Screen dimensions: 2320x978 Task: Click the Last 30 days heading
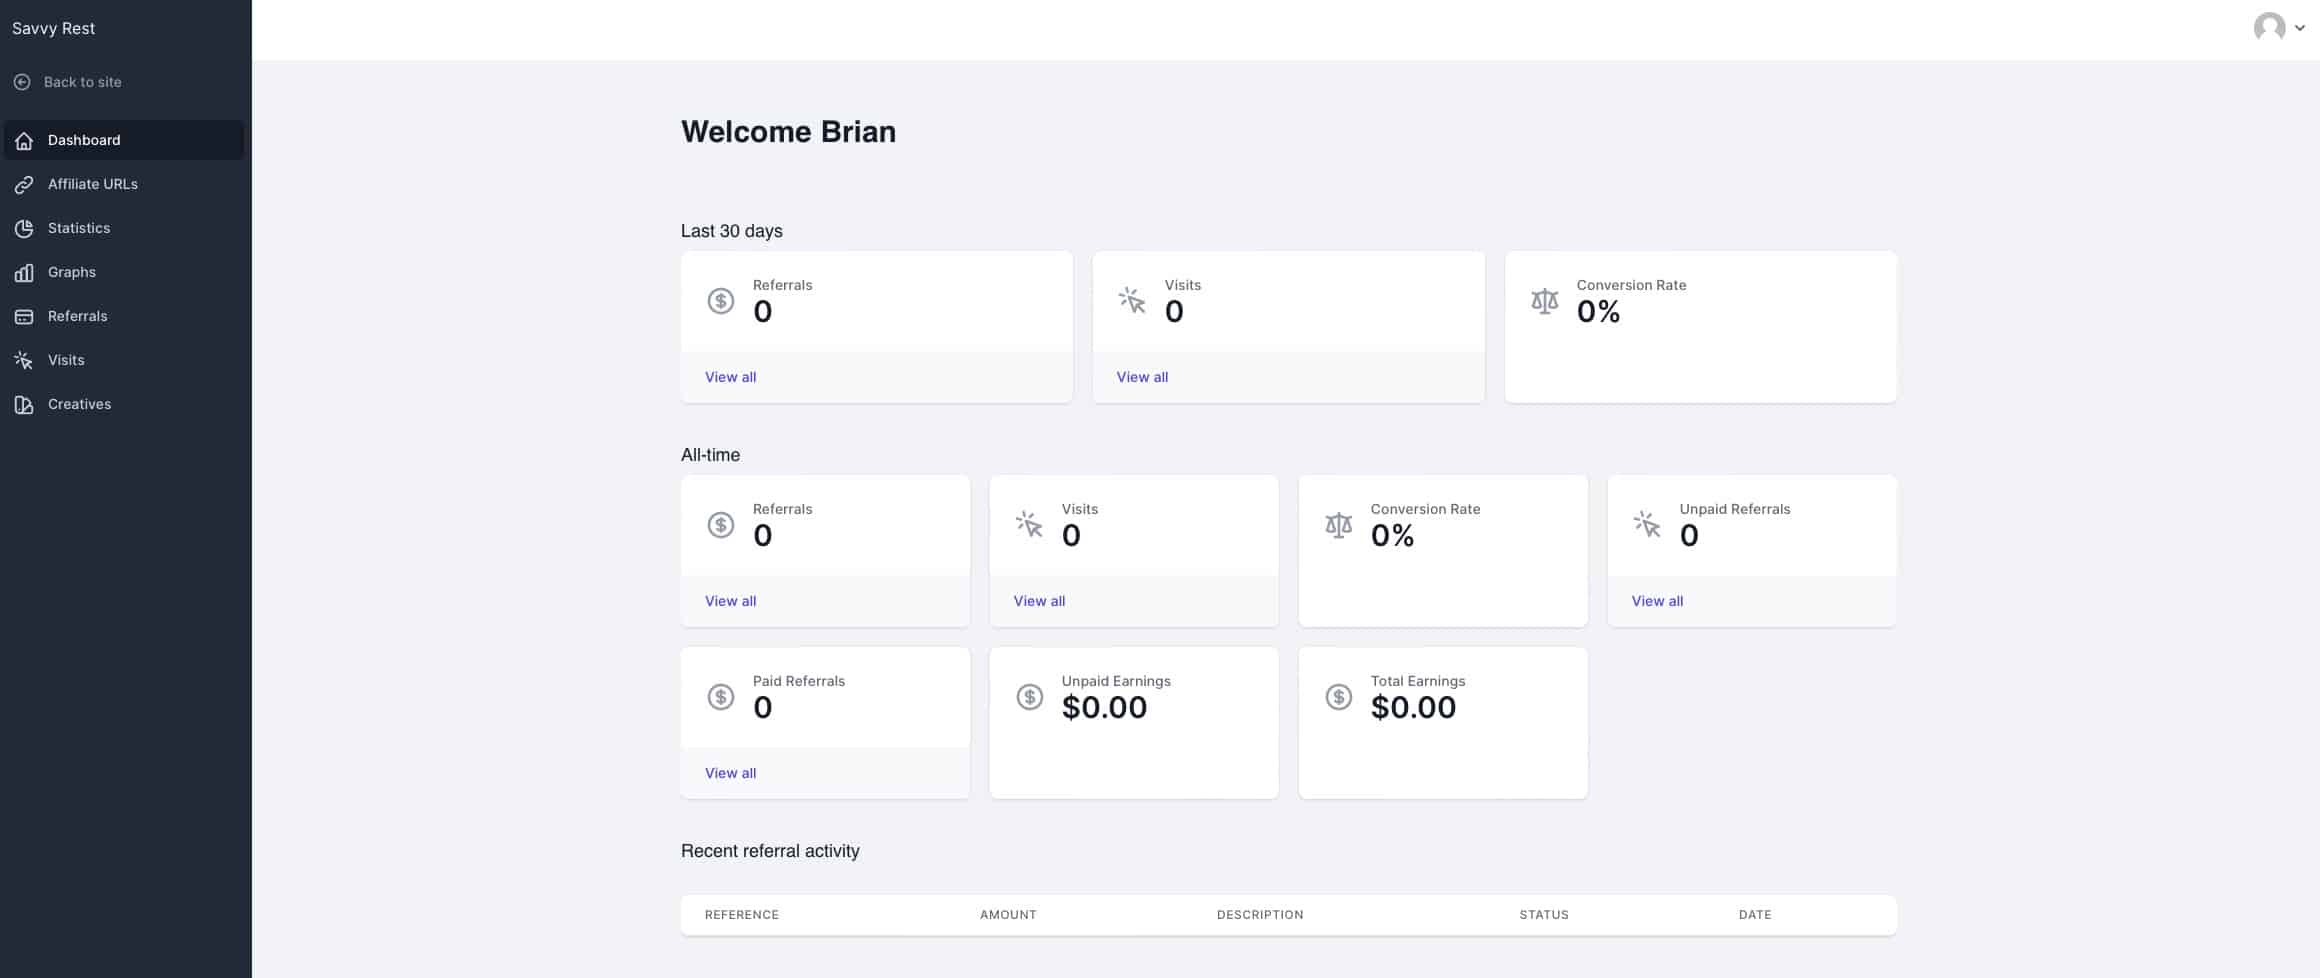point(732,231)
